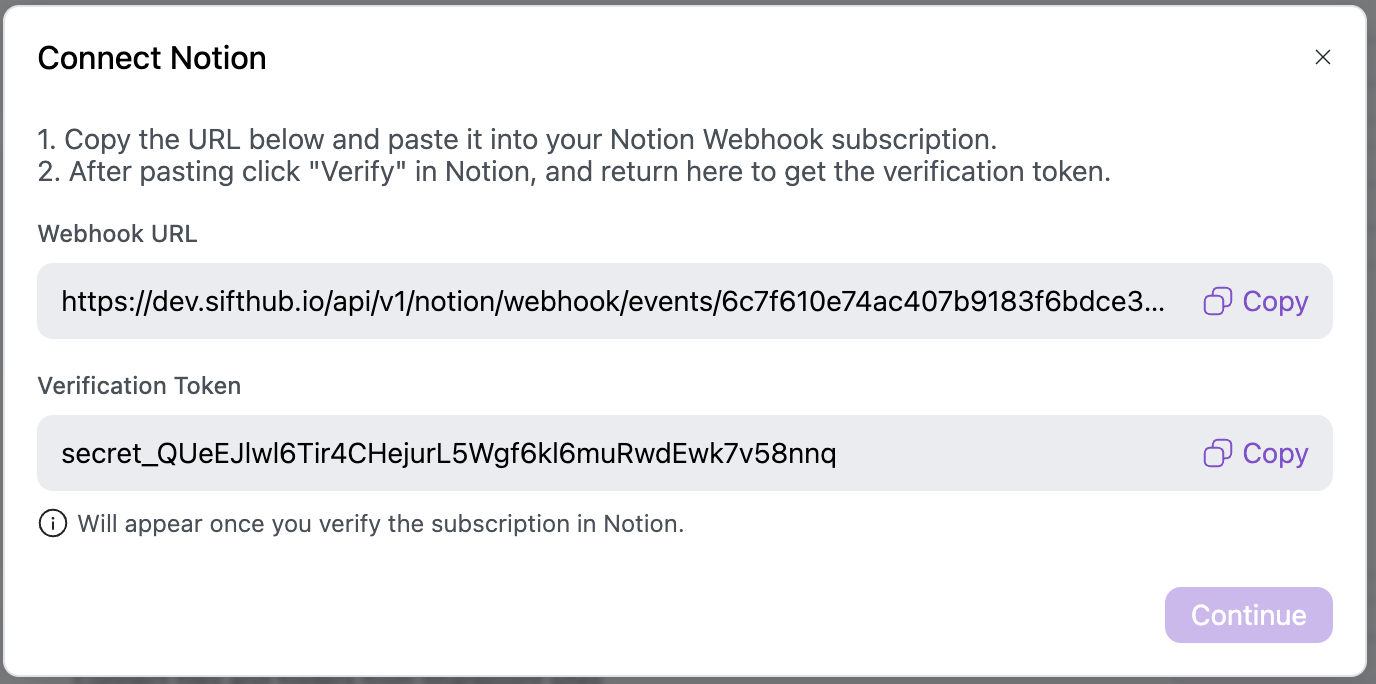Click the "Will appear once you verify" hint
Viewport: 1376px width, 684px height.
(380, 523)
